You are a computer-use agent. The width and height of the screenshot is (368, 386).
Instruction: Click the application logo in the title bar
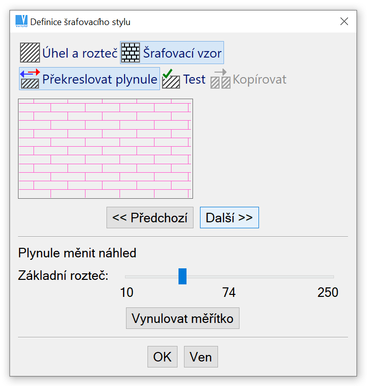tap(21, 21)
